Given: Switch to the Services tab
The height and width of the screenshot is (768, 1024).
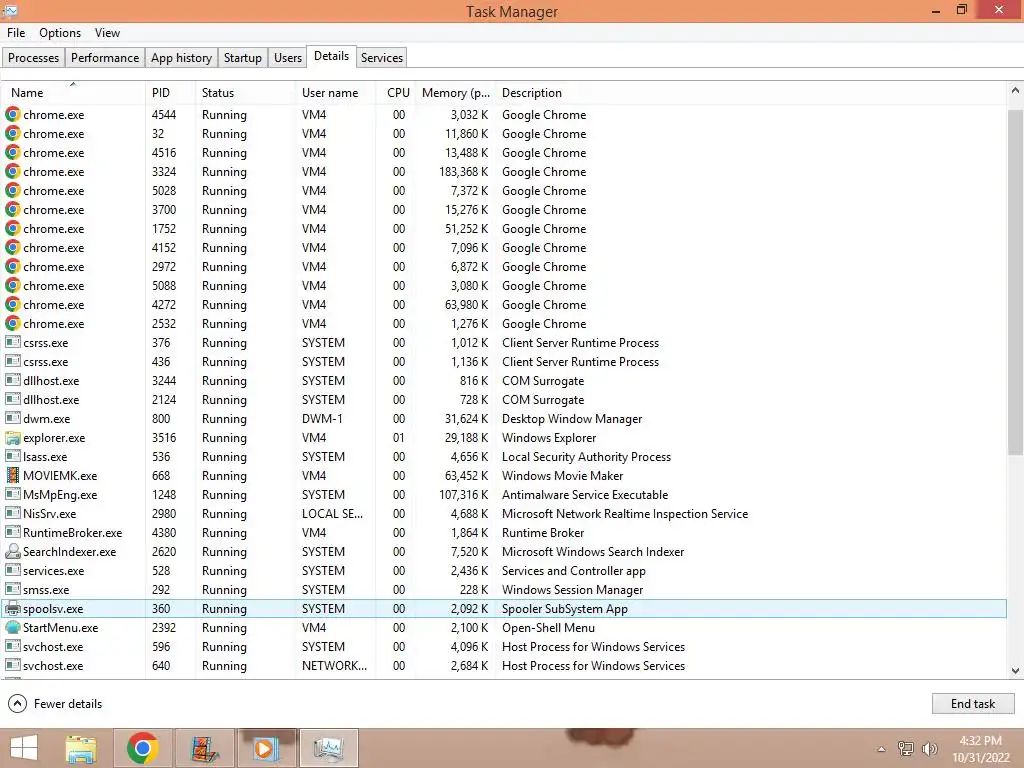Looking at the screenshot, I should pyautogui.click(x=381, y=57).
